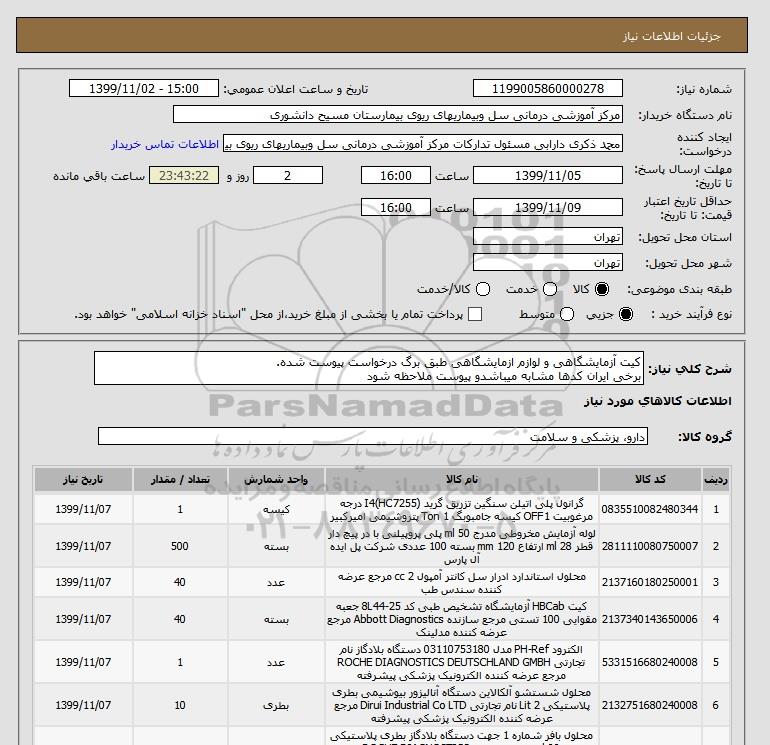Click the تاریخ نیاز column header
The image size is (770, 745).
click(x=83, y=479)
